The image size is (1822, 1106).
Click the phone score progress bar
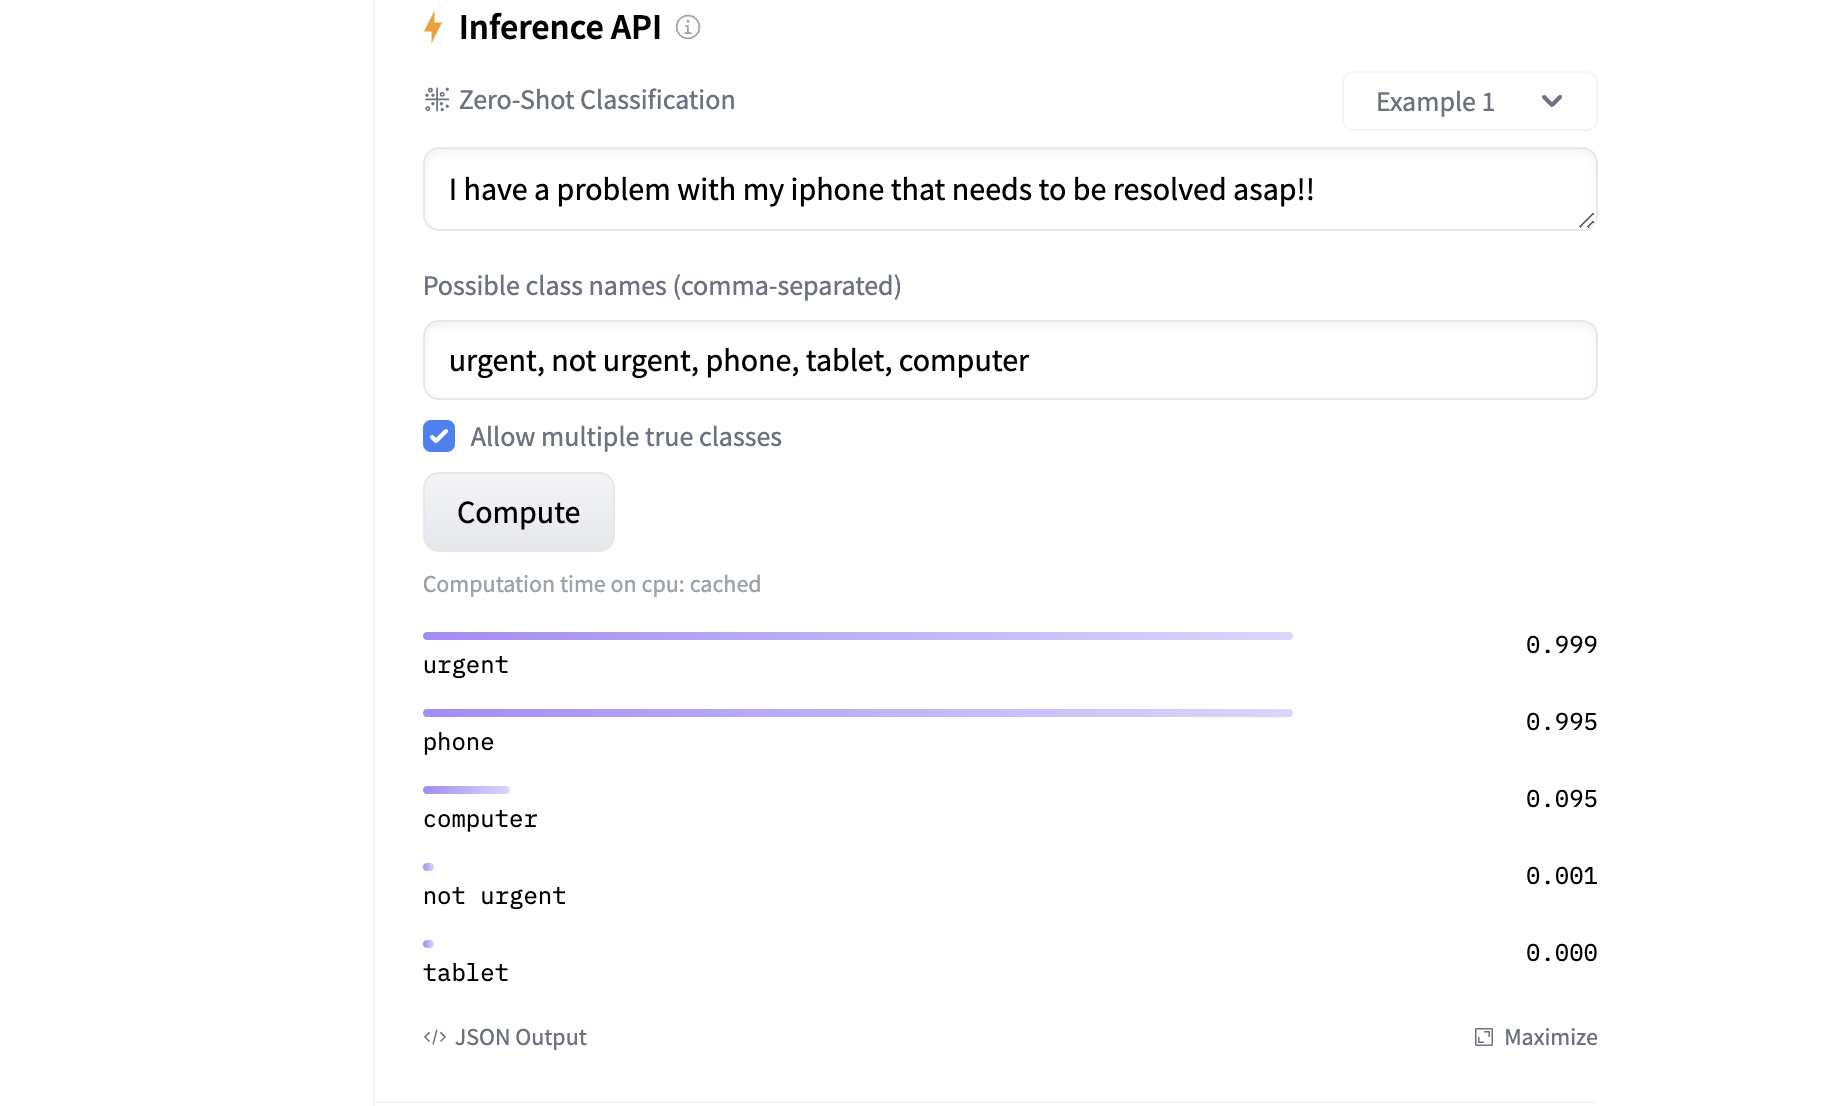[x=857, y=713]
